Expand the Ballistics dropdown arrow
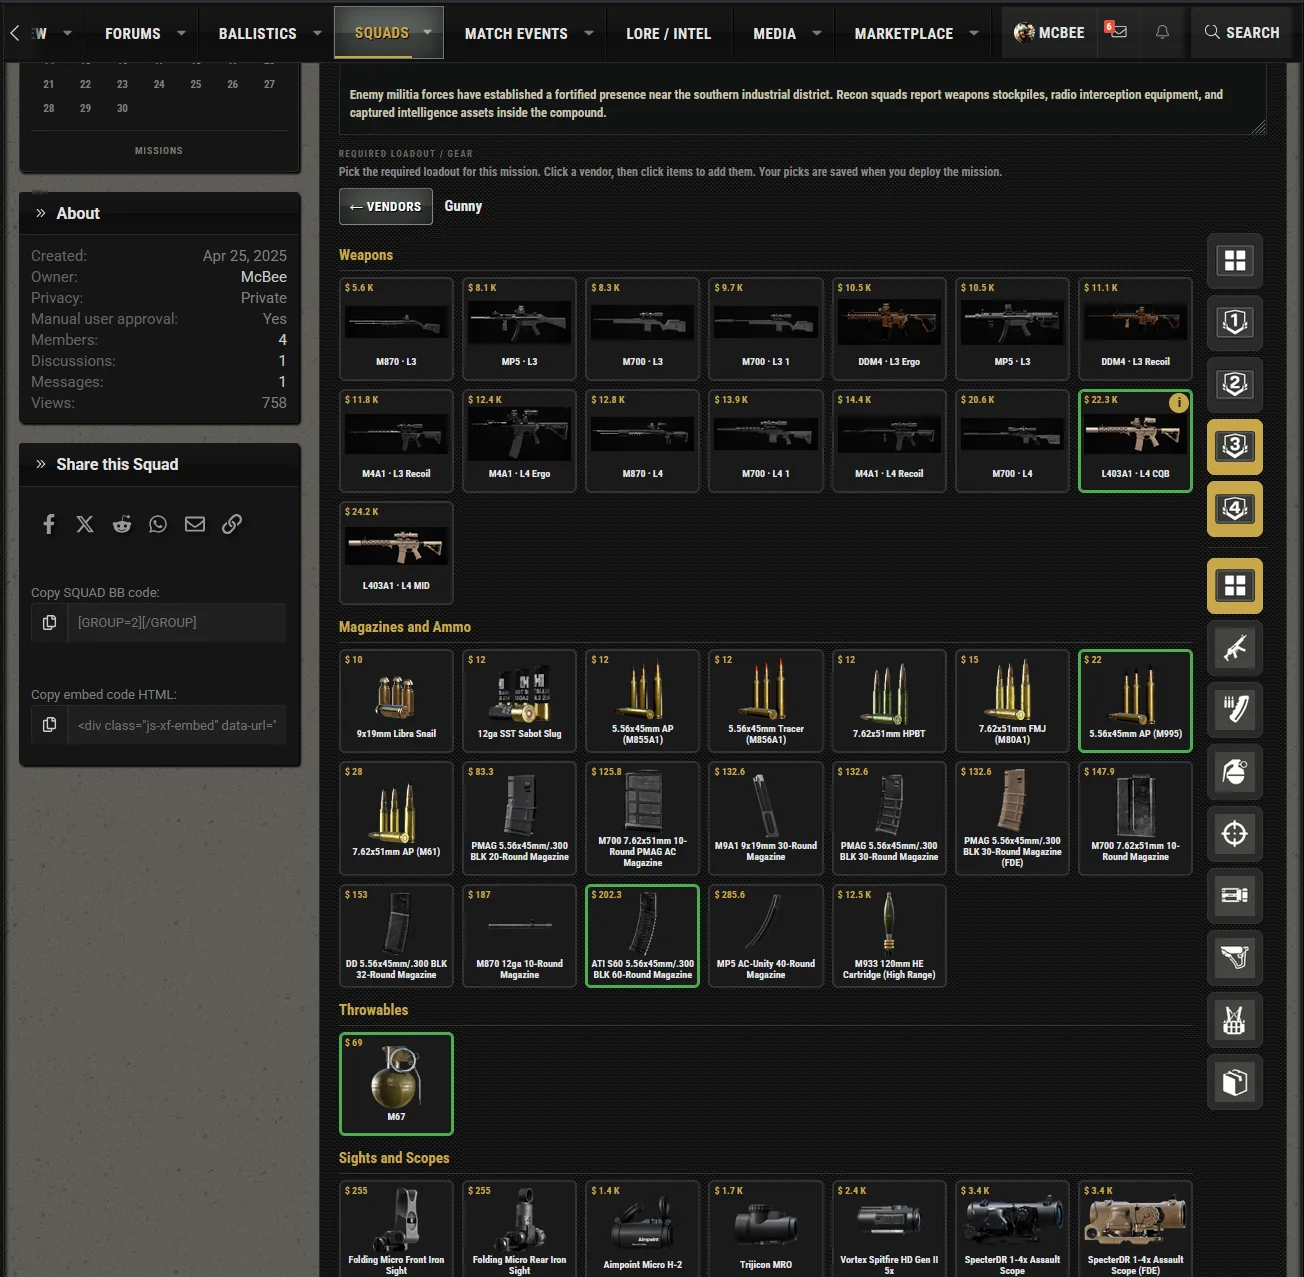The width and height of the screenshot is (1304, 1277). (x=317, y=33)
